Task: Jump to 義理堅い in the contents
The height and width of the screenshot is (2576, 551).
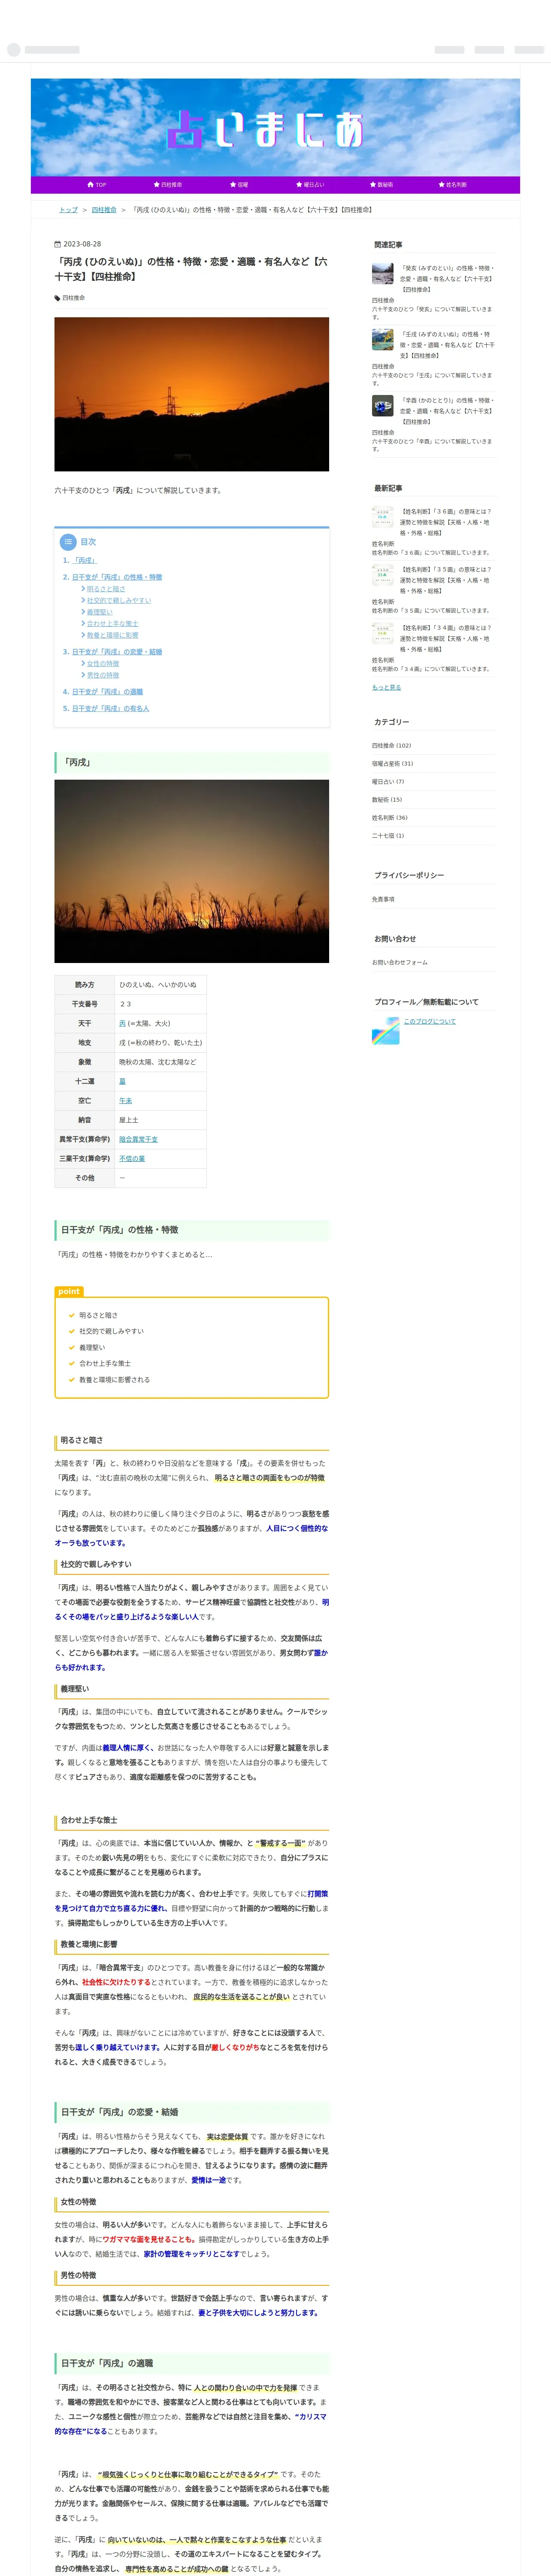Action: [99, 612]
